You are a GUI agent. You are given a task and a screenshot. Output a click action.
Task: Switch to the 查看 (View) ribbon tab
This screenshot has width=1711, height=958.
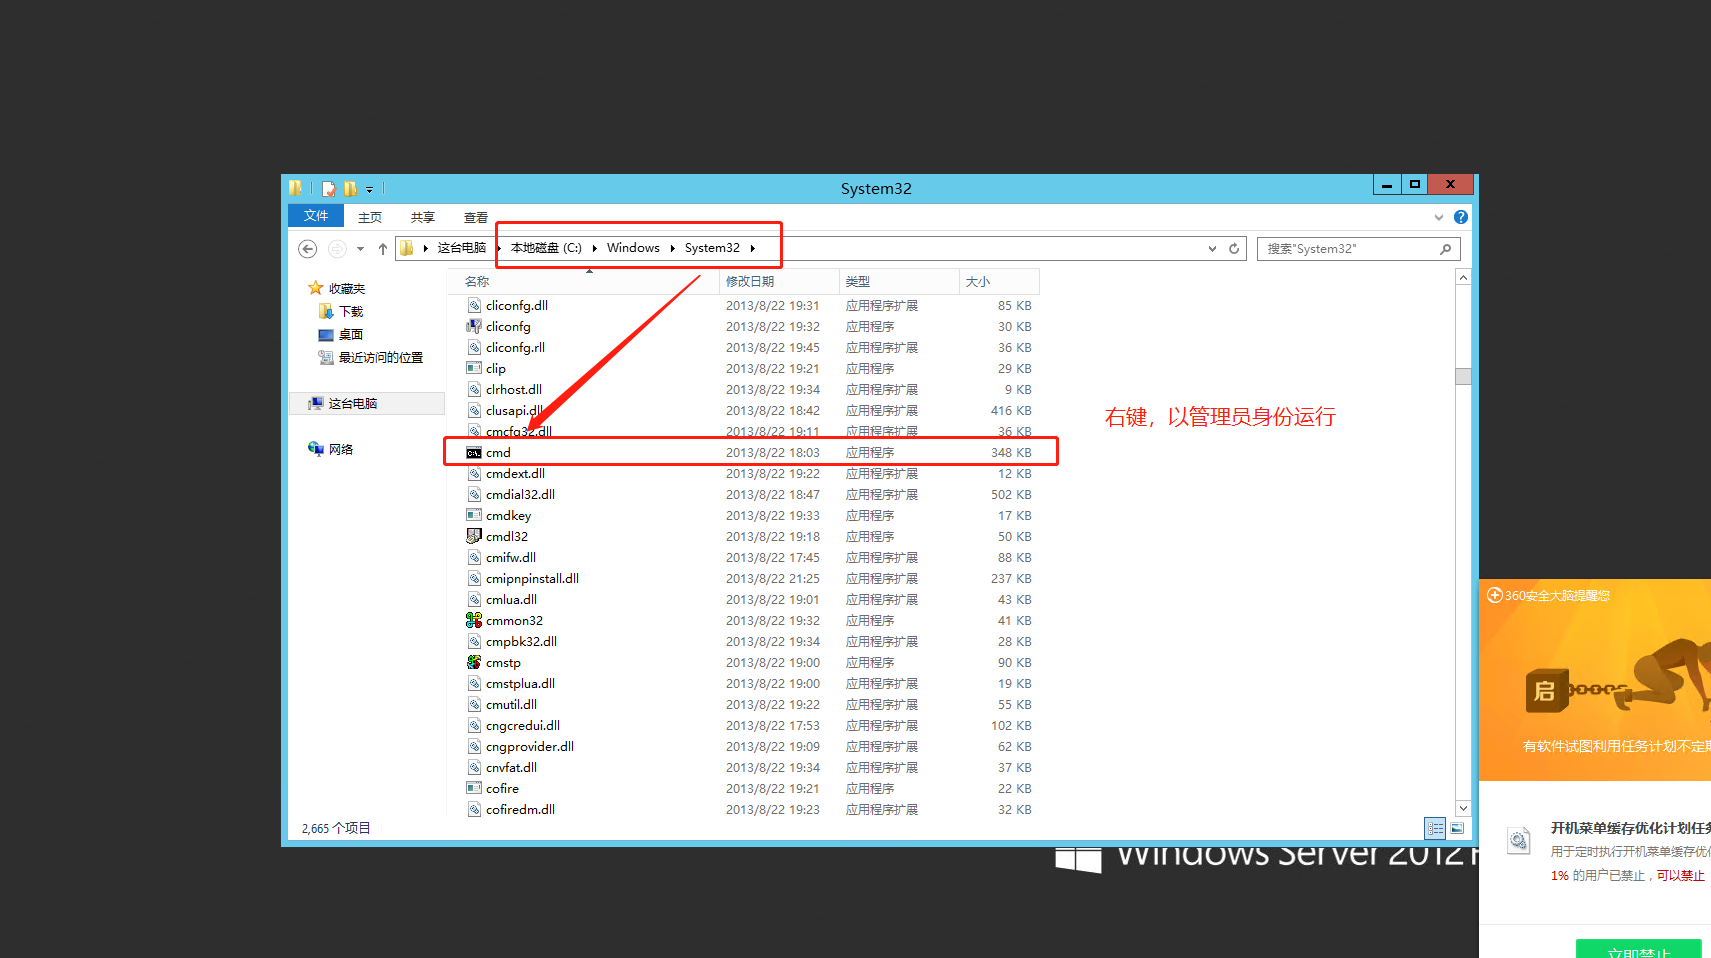[475, 217]
